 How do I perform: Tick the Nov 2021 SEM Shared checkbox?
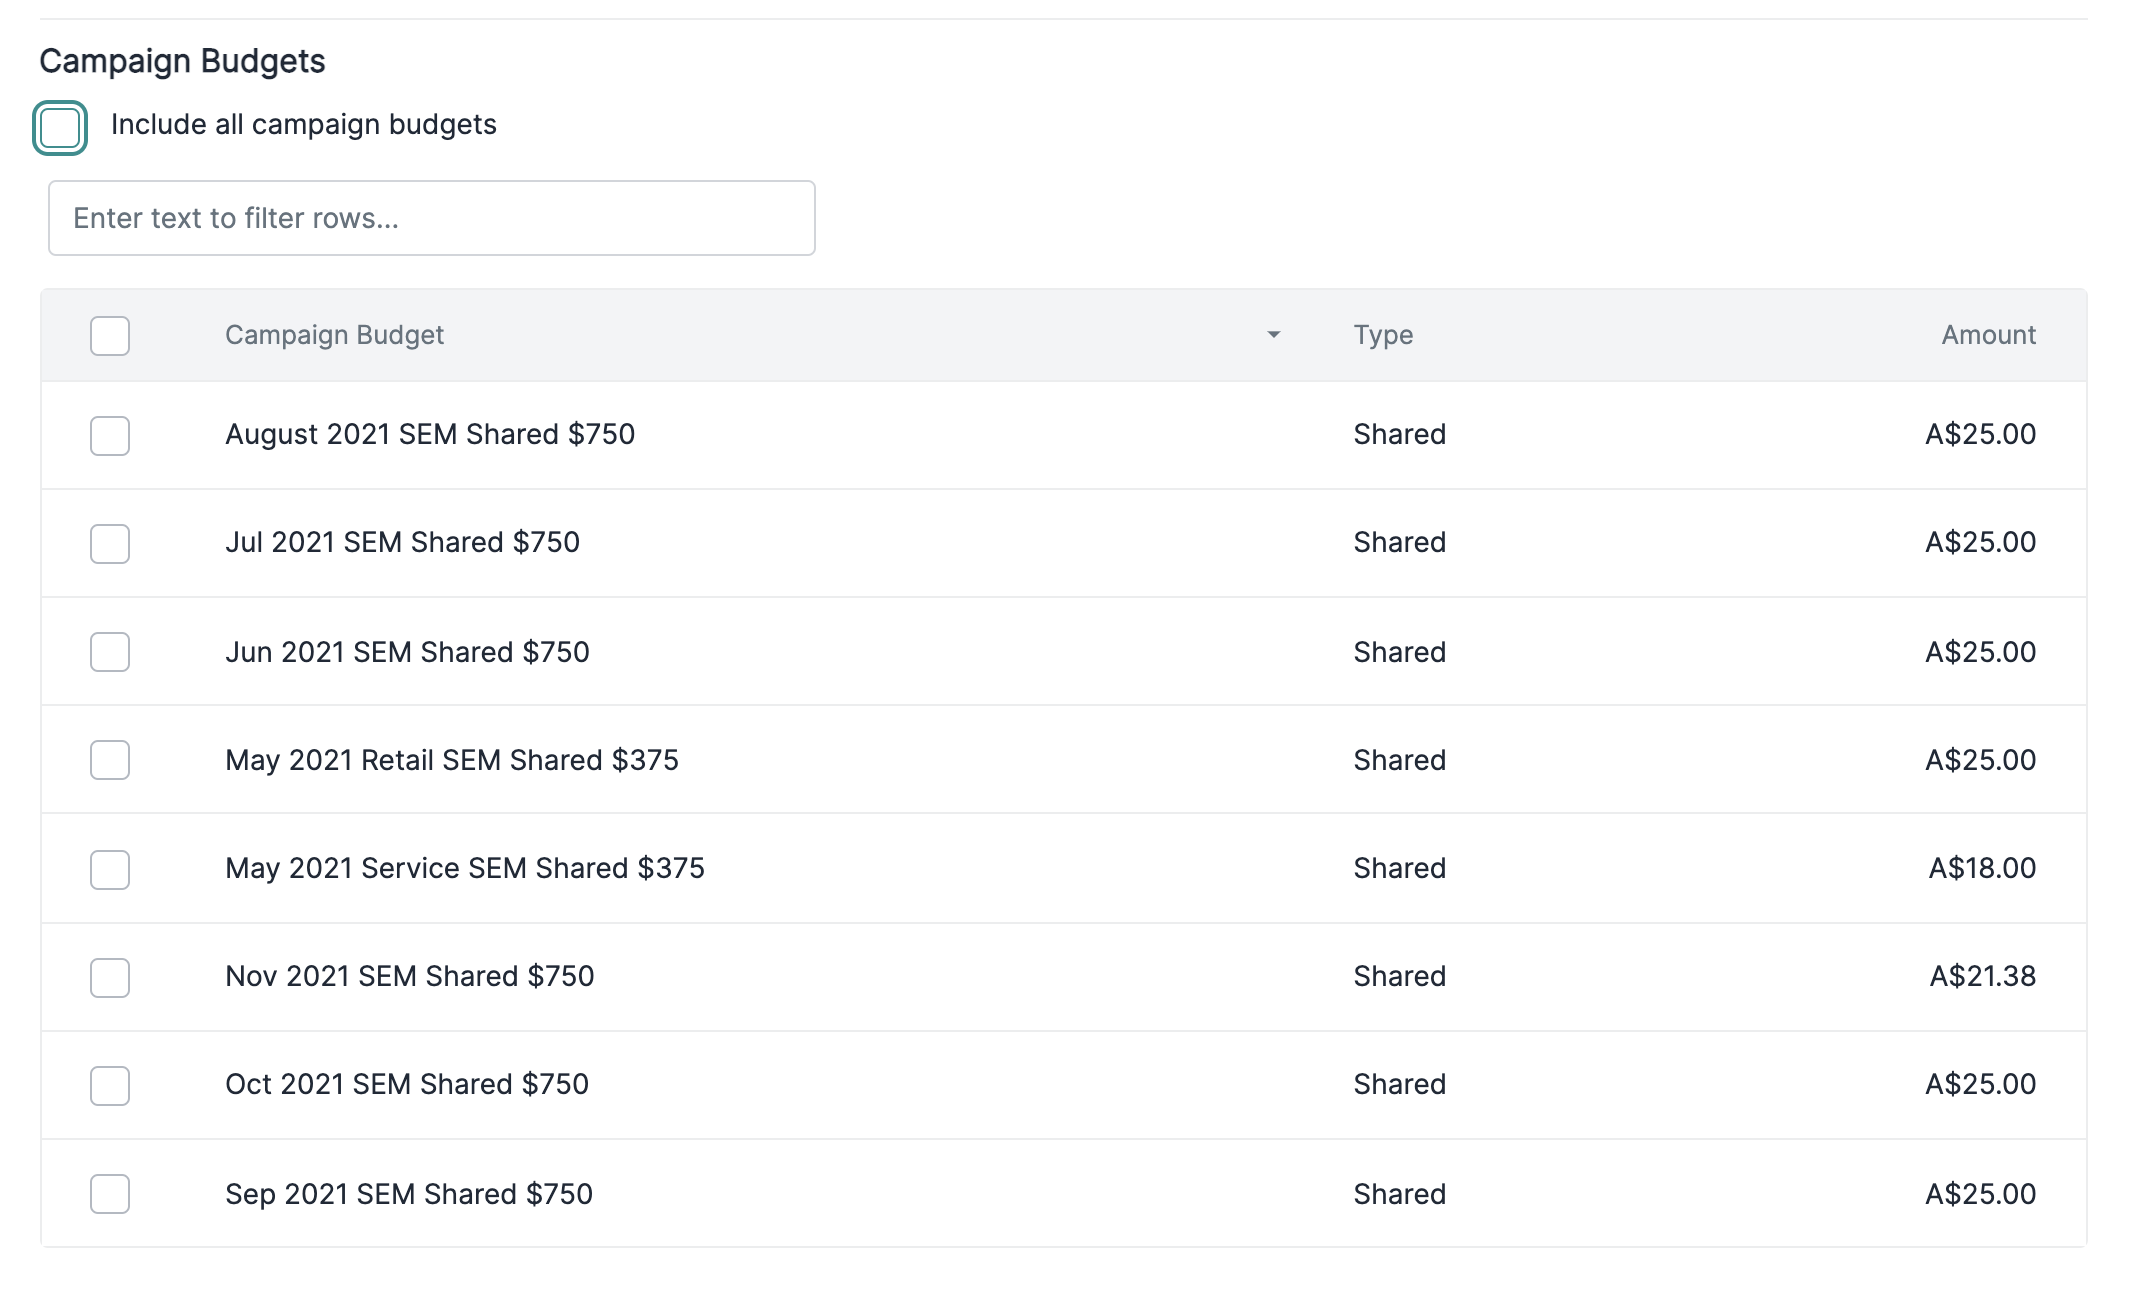click(110, 978)
